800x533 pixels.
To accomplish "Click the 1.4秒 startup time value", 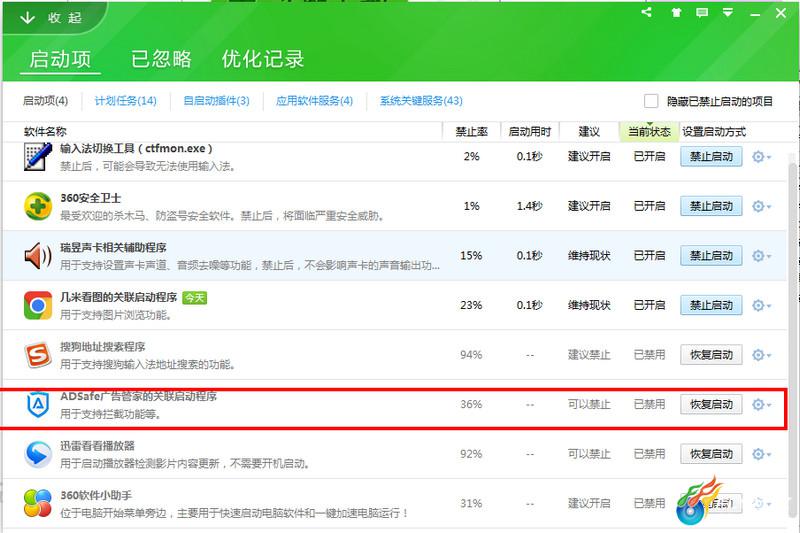I will point(529,206).
